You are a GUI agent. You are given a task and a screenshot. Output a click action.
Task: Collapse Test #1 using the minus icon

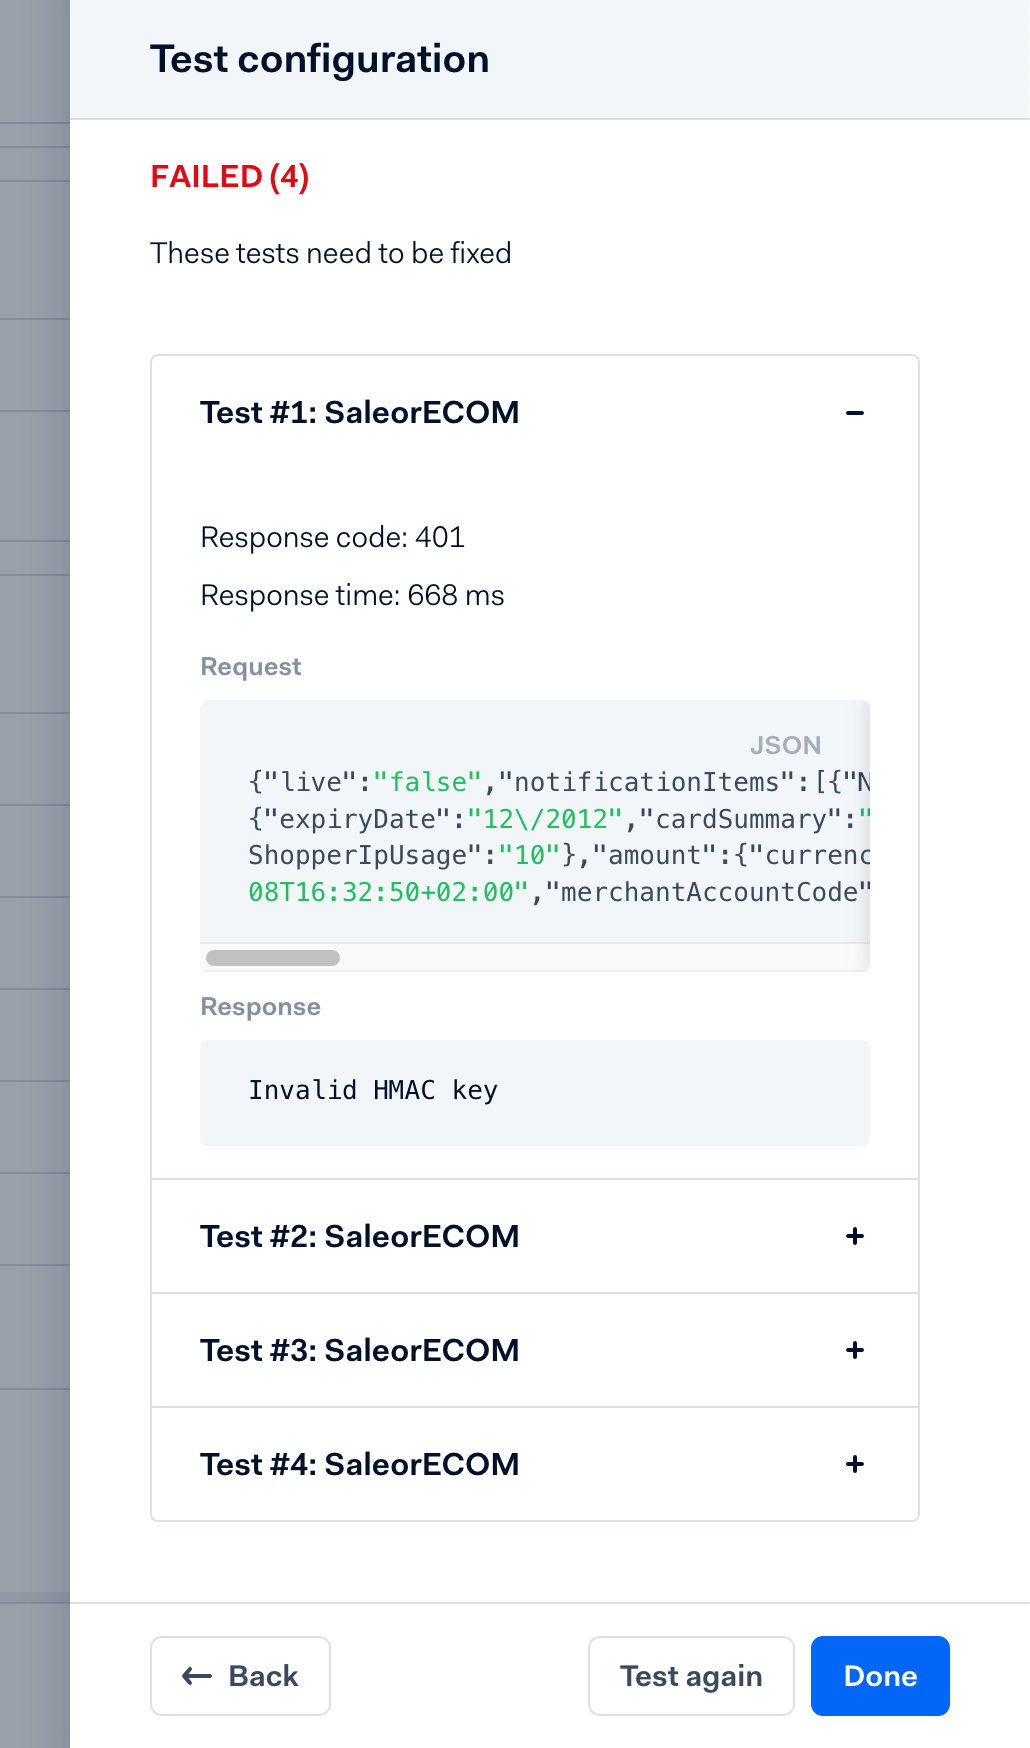tap(854, 413)
